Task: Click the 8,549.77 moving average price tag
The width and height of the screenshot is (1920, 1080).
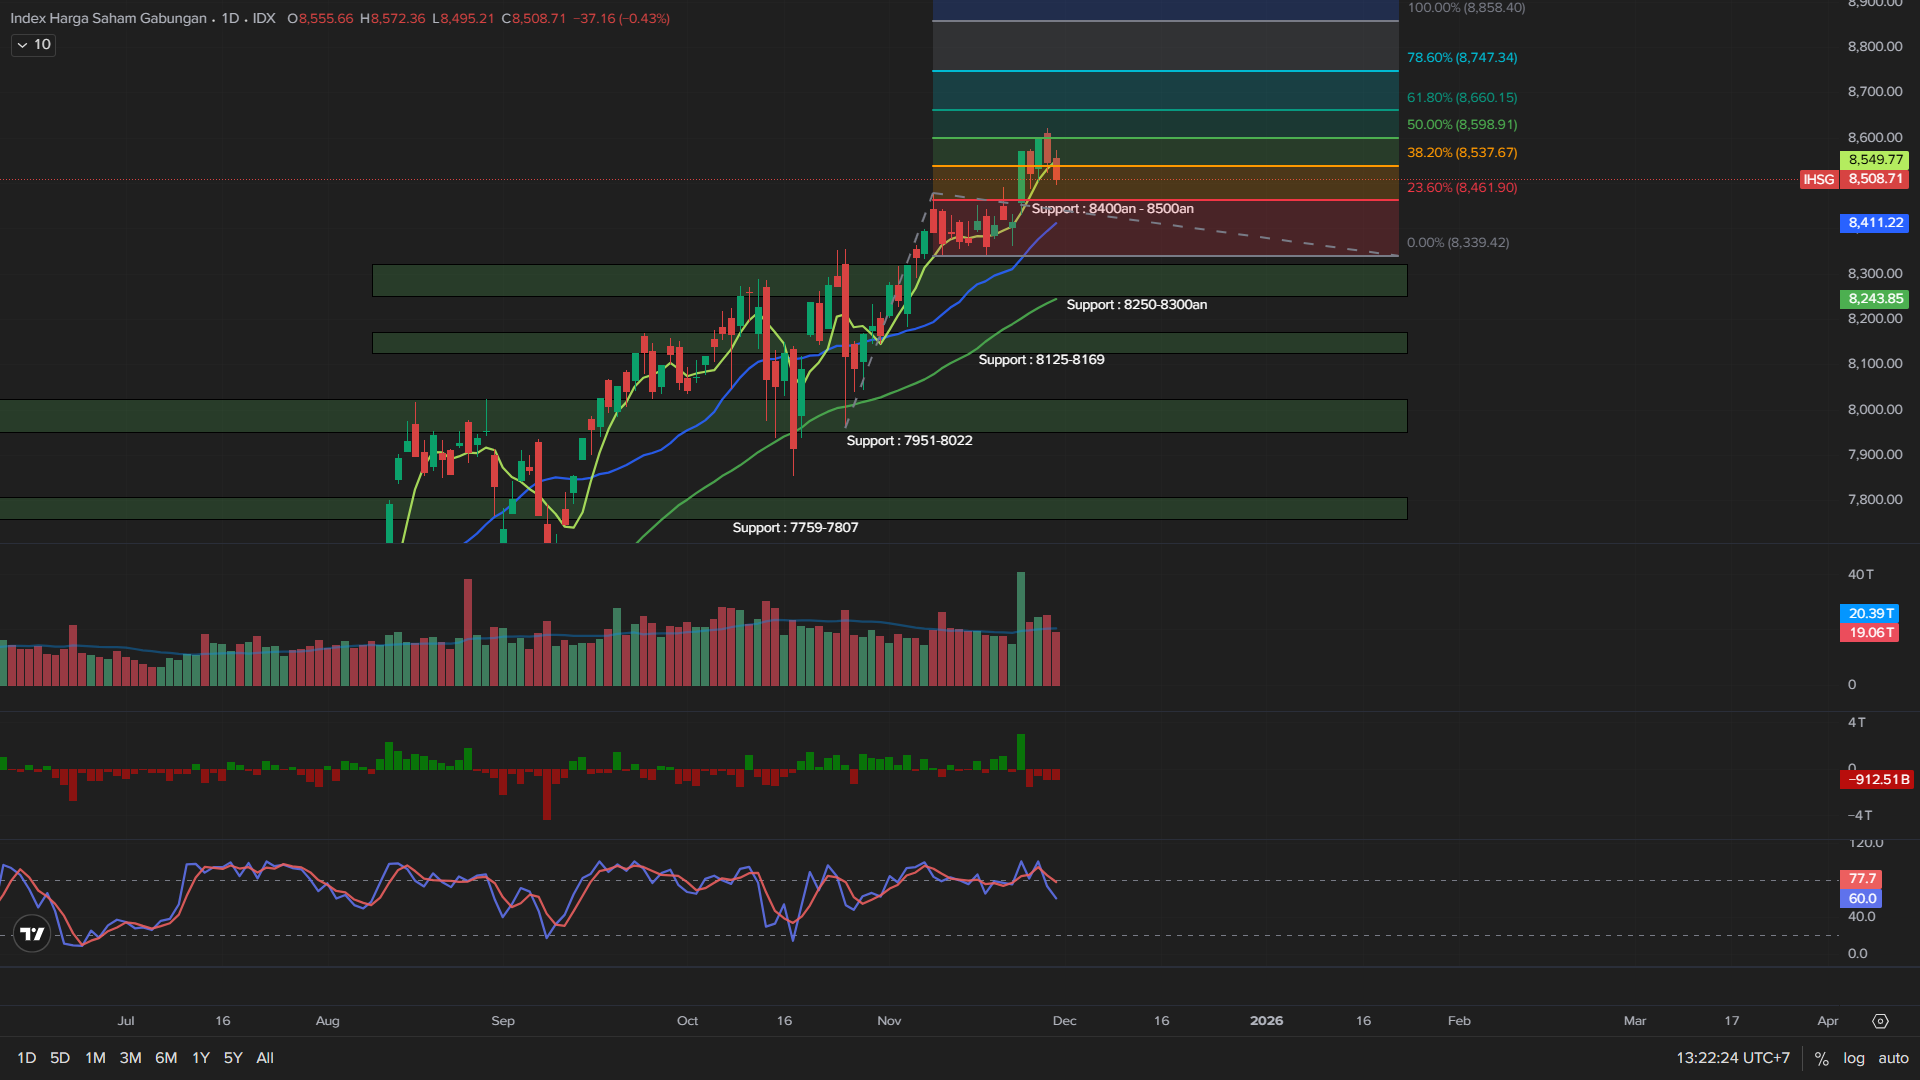Action: pyautogui.click(x=1874, y=160)
